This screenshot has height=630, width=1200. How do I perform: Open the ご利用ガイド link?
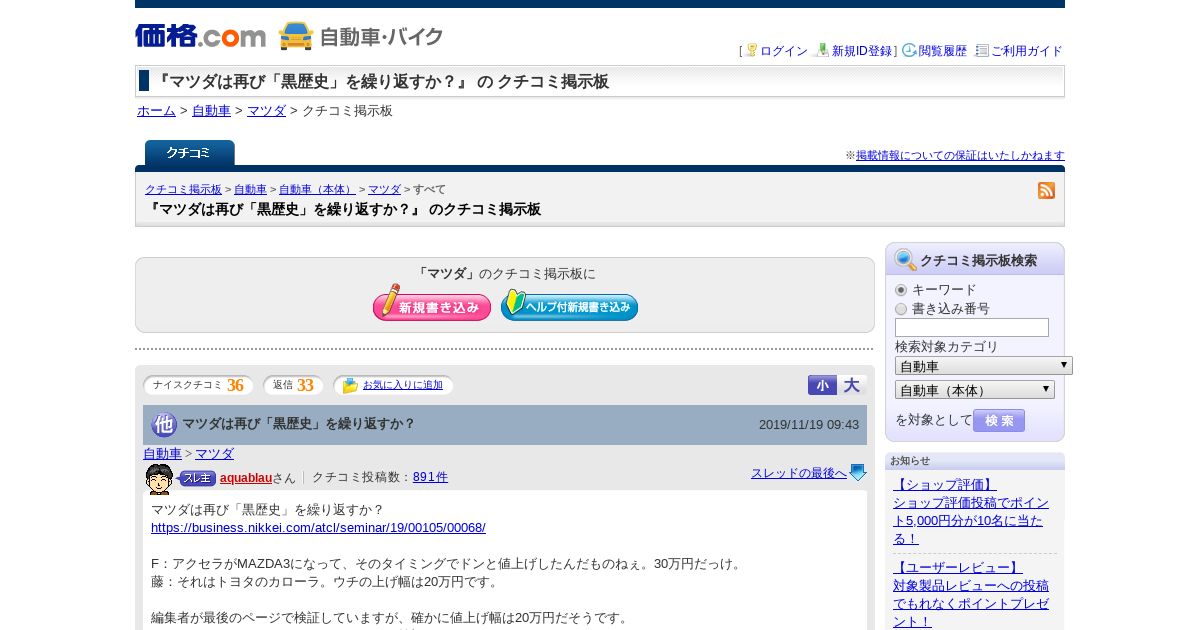(1027, 51)
